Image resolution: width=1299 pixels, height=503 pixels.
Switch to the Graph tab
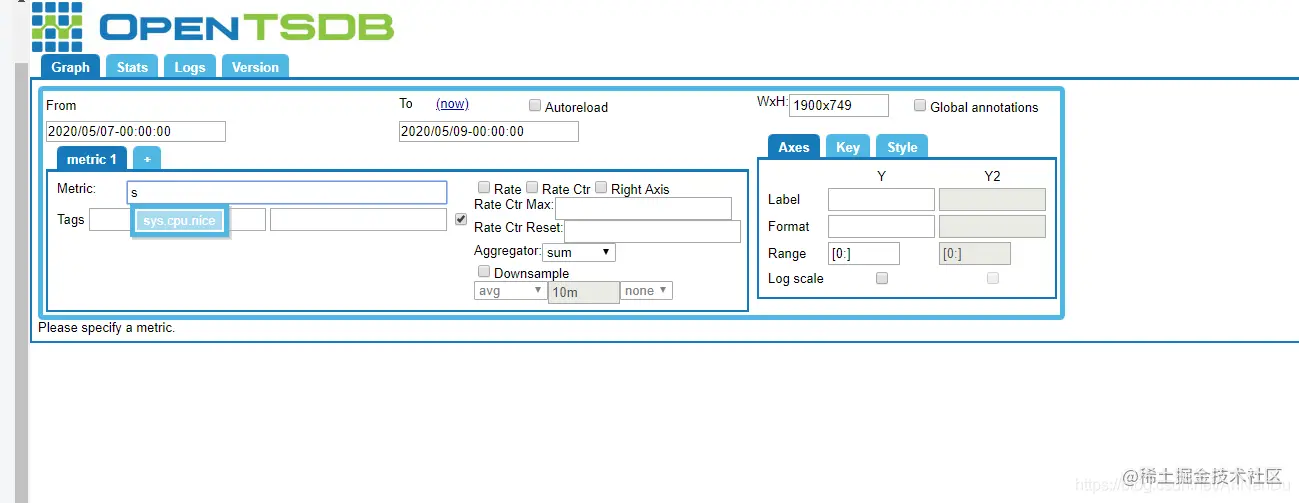(x=70, y=67)
